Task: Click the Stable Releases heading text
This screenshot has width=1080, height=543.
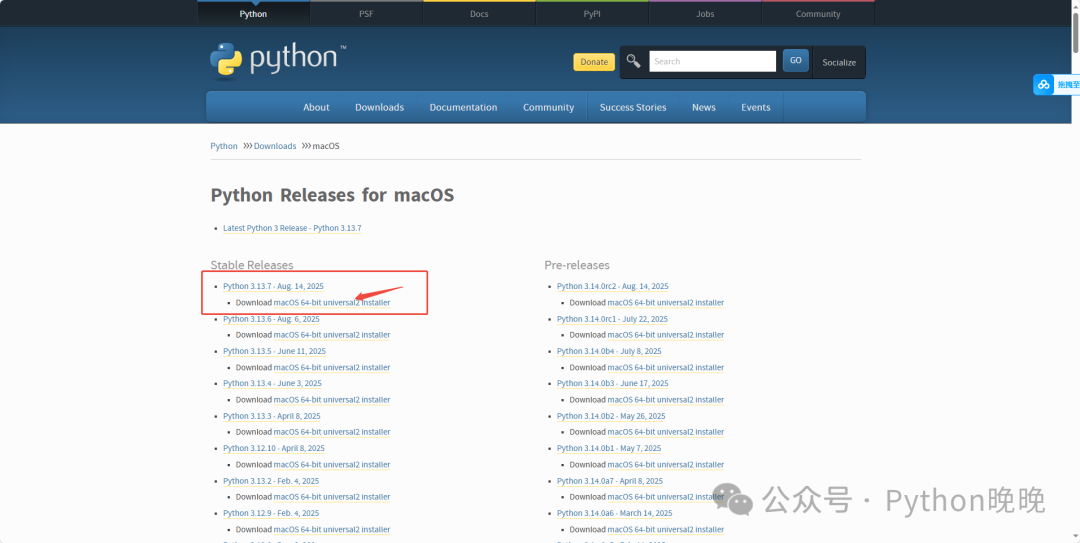Action: tap(252, 265)
